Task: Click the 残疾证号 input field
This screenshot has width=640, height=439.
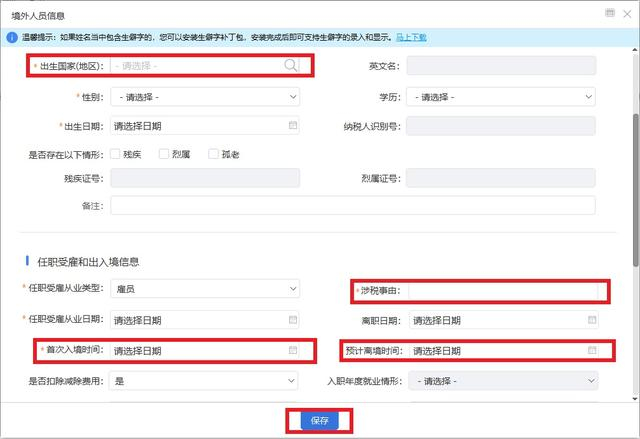Action: (x=205, y=178)
